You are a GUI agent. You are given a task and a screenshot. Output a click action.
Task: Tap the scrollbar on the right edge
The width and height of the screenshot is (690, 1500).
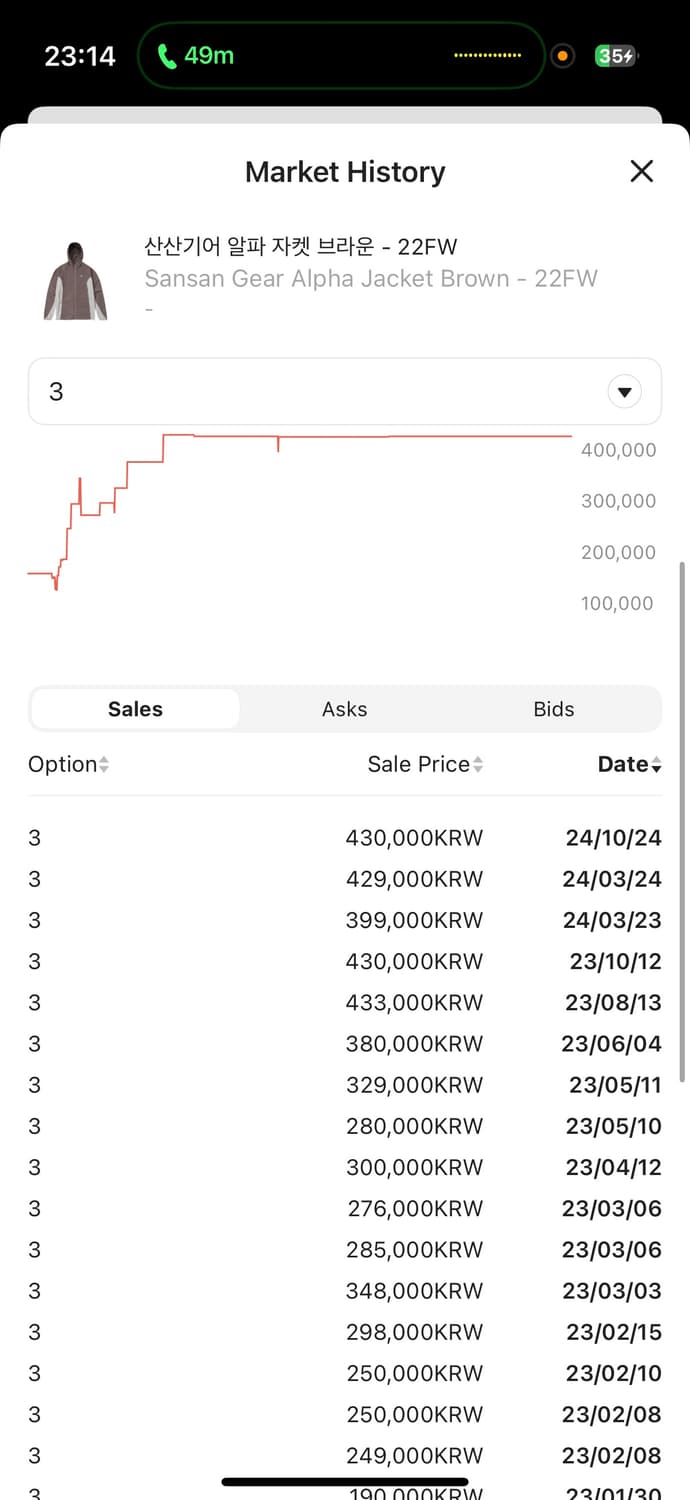tap(682, 820)
